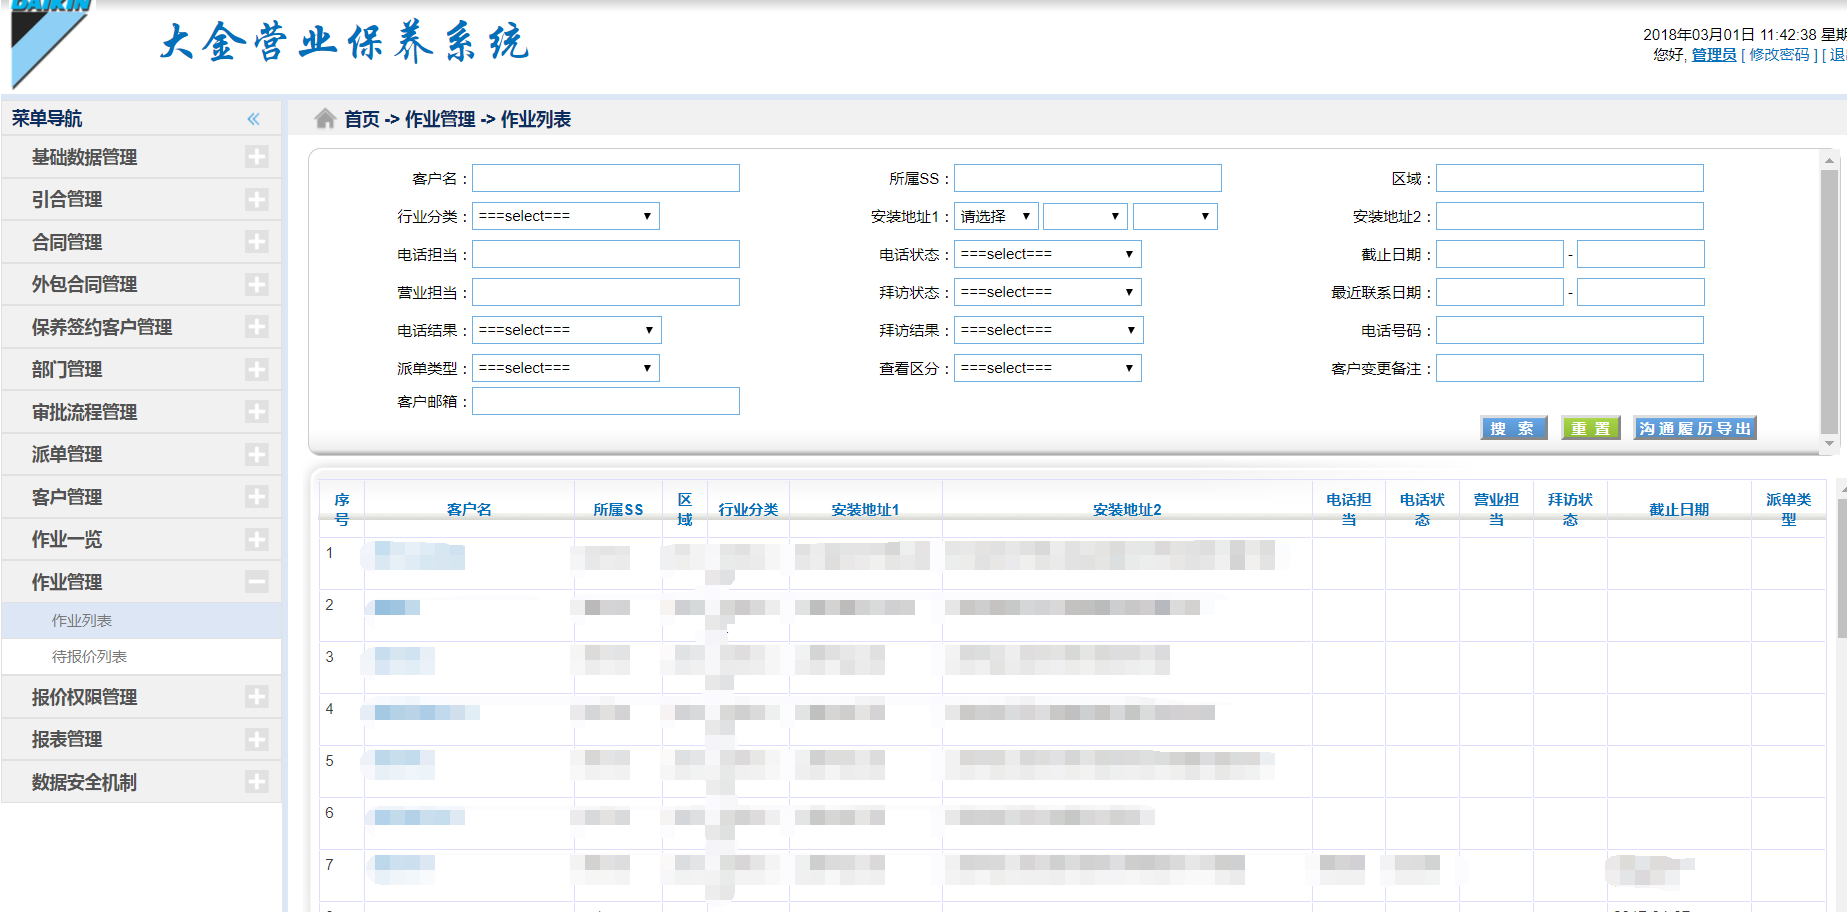The height and width of the screenshot is (912, 1847).
Task: Select 作业列表 submenu item
Action: (x=141, y=621)
